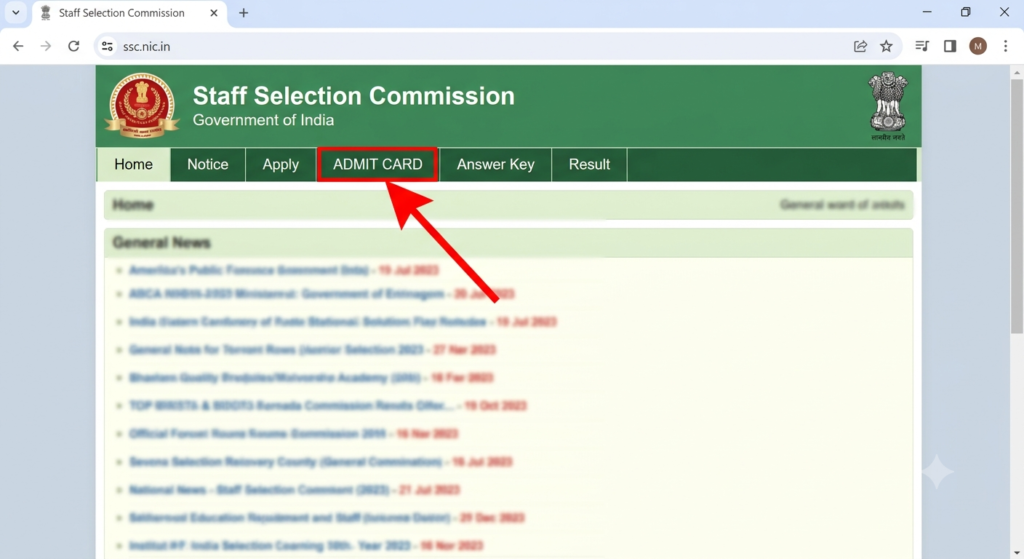Restore down the browser window
1024x559 pixels.
965,12
